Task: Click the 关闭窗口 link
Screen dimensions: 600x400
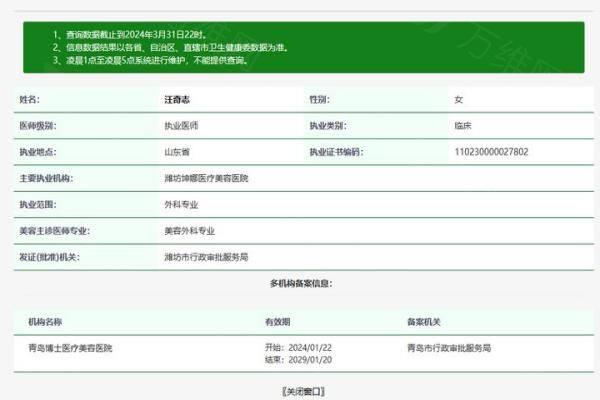Action: coord(303,392)
